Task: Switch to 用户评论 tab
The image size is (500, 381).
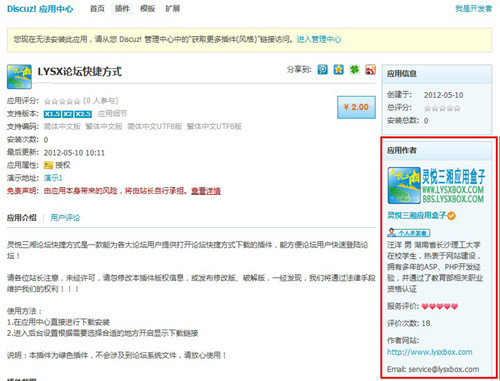Action: tap(65, 218)
